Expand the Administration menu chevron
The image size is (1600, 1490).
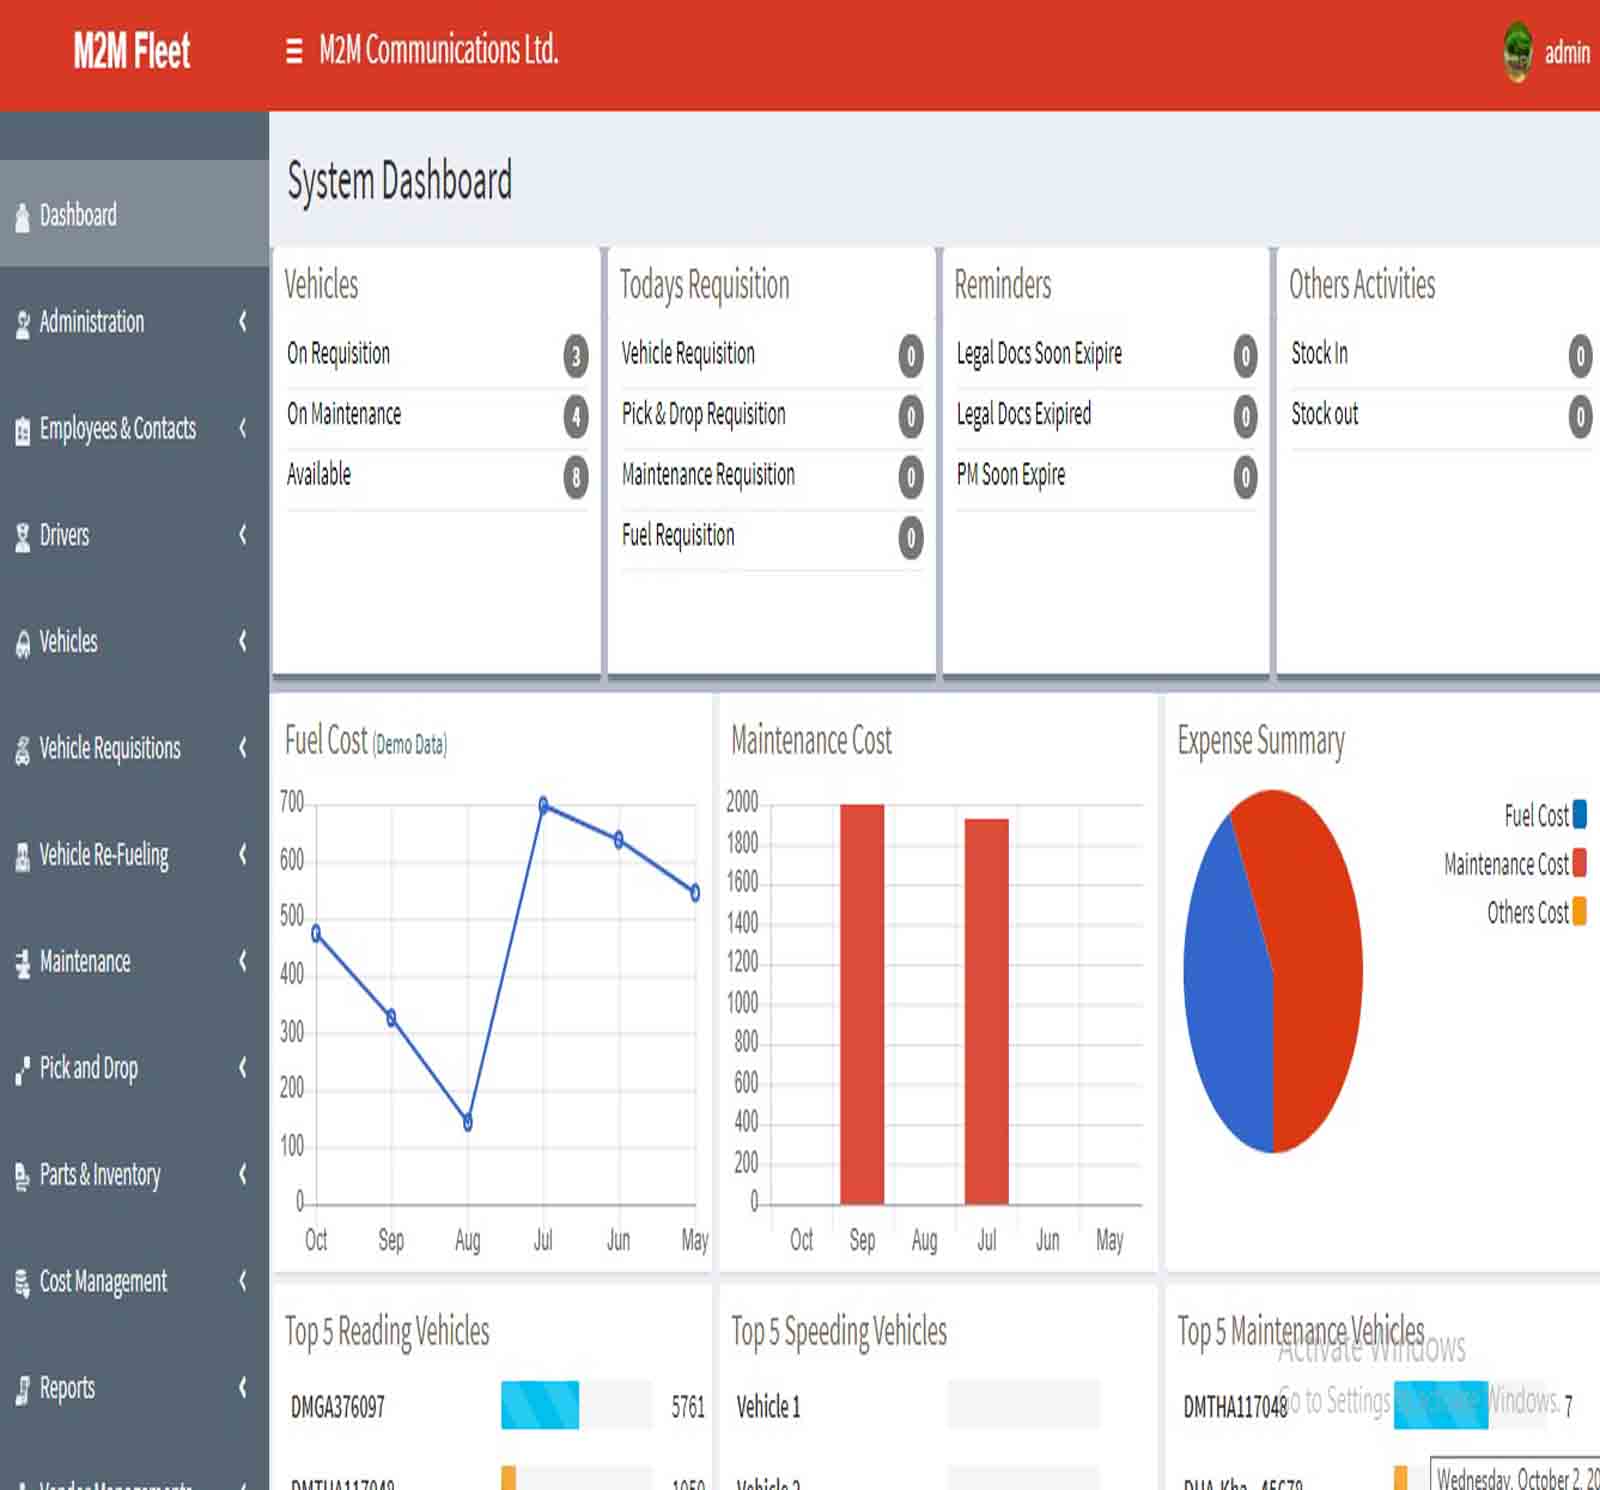pos(242,321)
